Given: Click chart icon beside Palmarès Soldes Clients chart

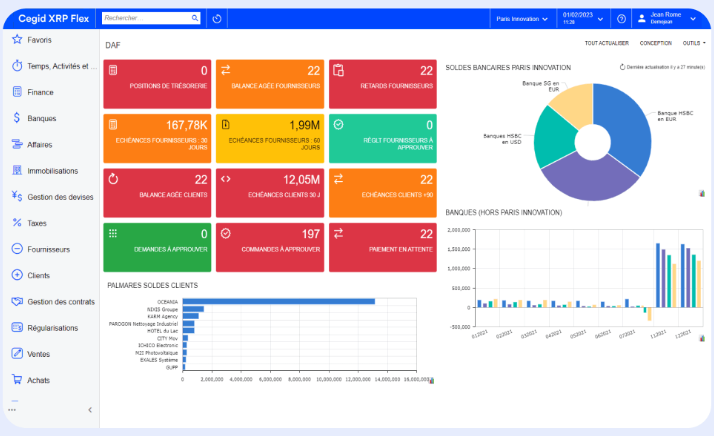Looking at the screenshot, I should pyautogui.click(x=431, y=380).
